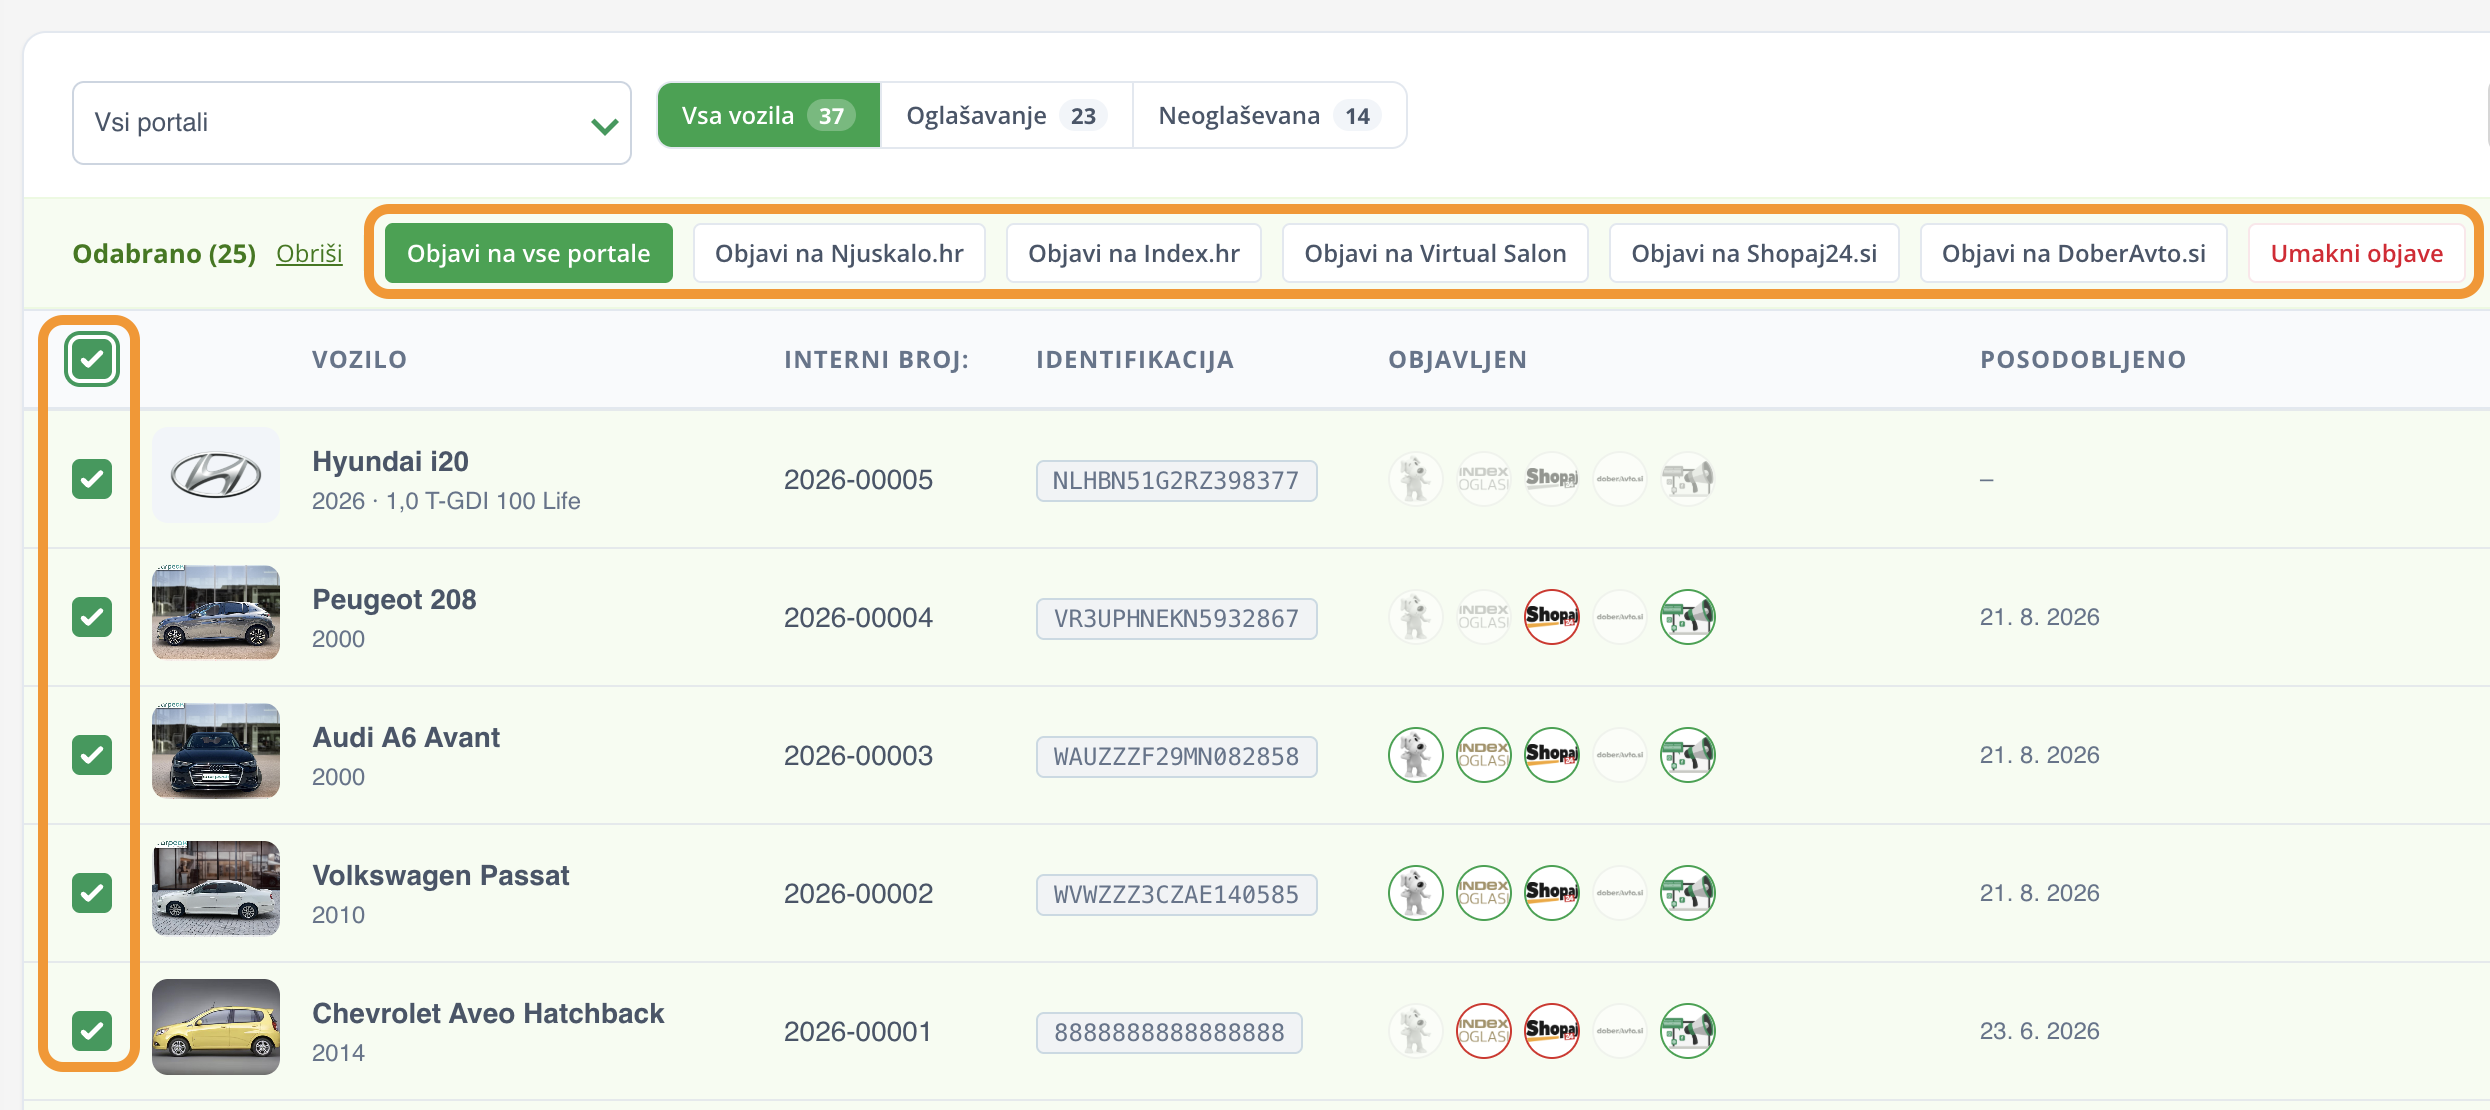This screenshot has width=2490, height=1110.
Task: Click Shopaj icon for Audi A6 Avant
Action: [1551, 755]
